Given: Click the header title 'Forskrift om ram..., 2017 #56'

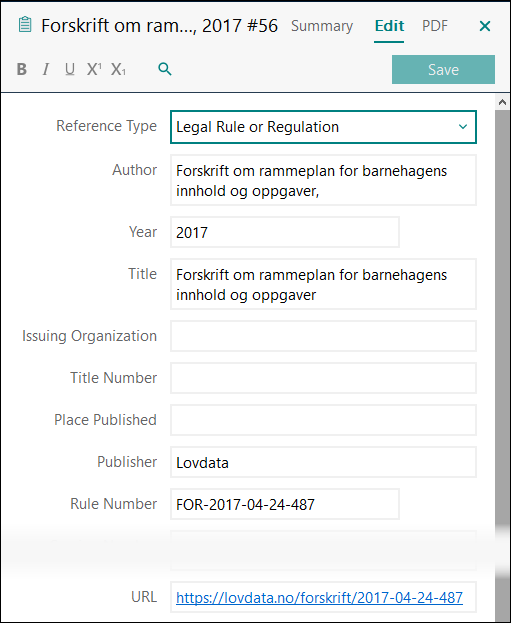Looking at the screenshot, I should tap(159, 26).
